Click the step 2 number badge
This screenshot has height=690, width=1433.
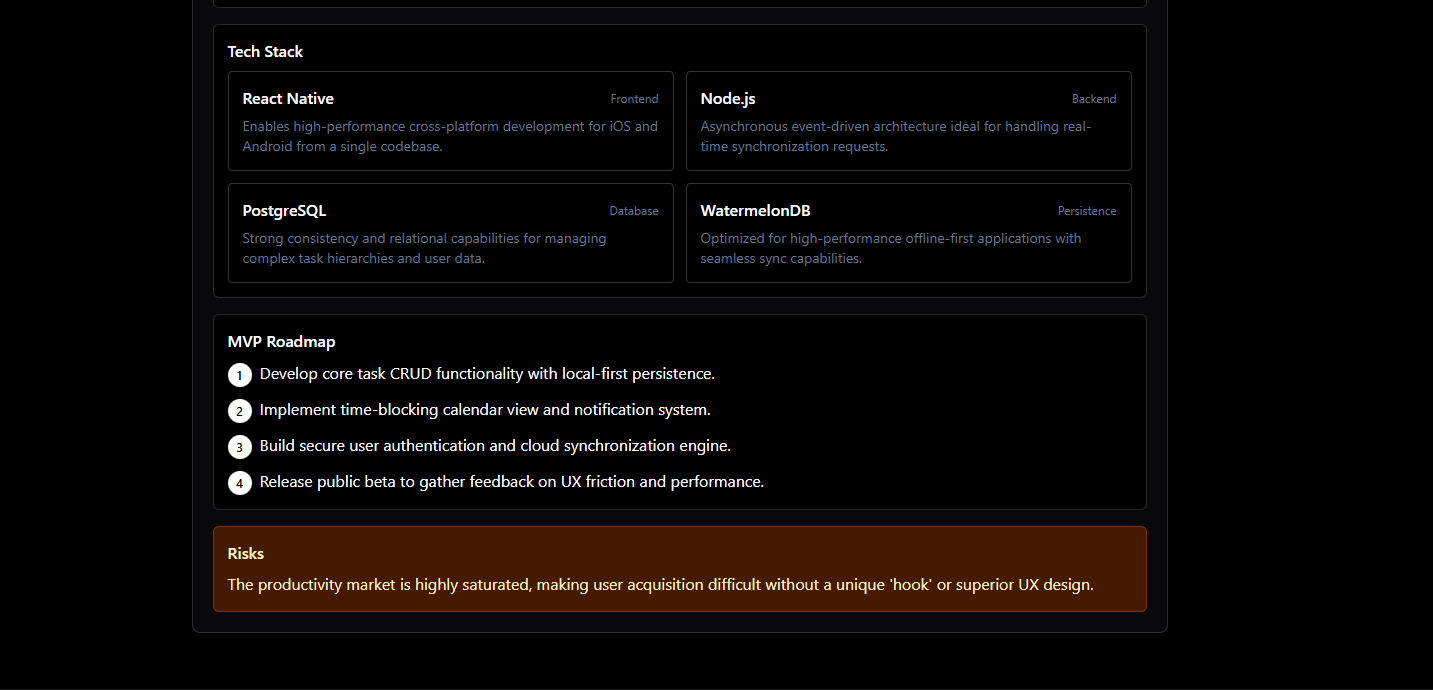tap(240, 411)
